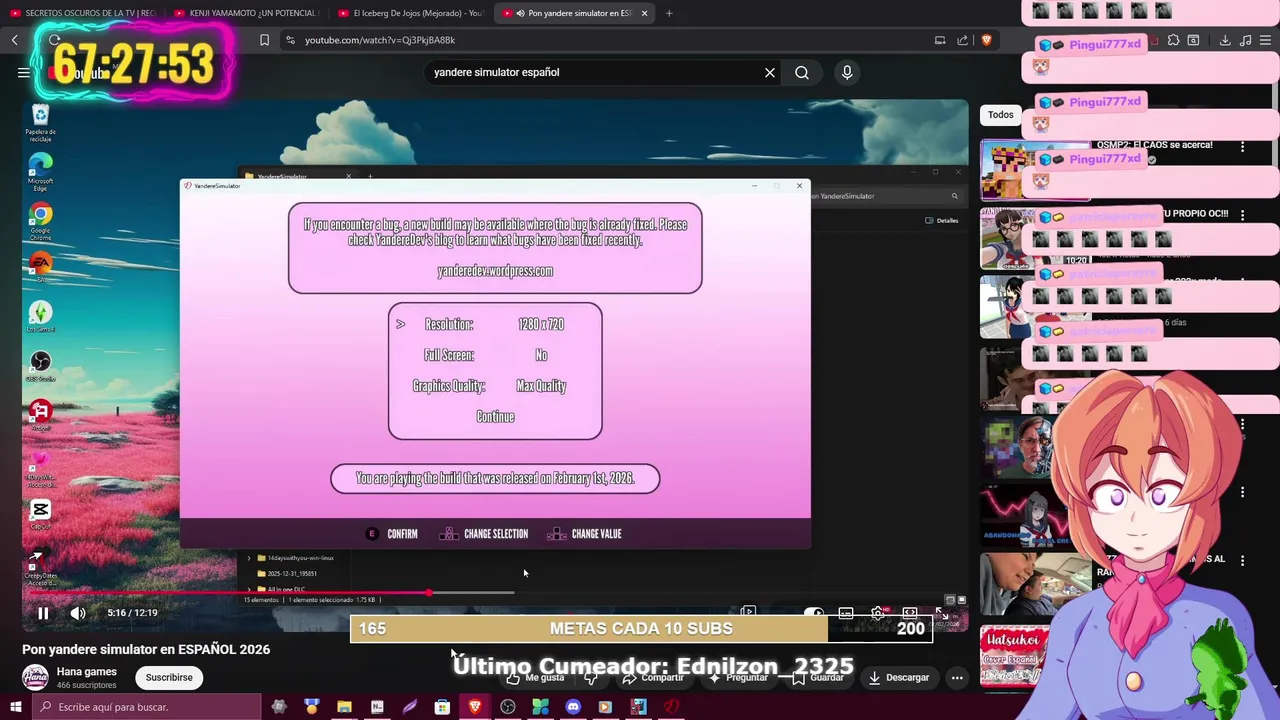Click the youtube.com address bar URL

(x=380, y=40)
